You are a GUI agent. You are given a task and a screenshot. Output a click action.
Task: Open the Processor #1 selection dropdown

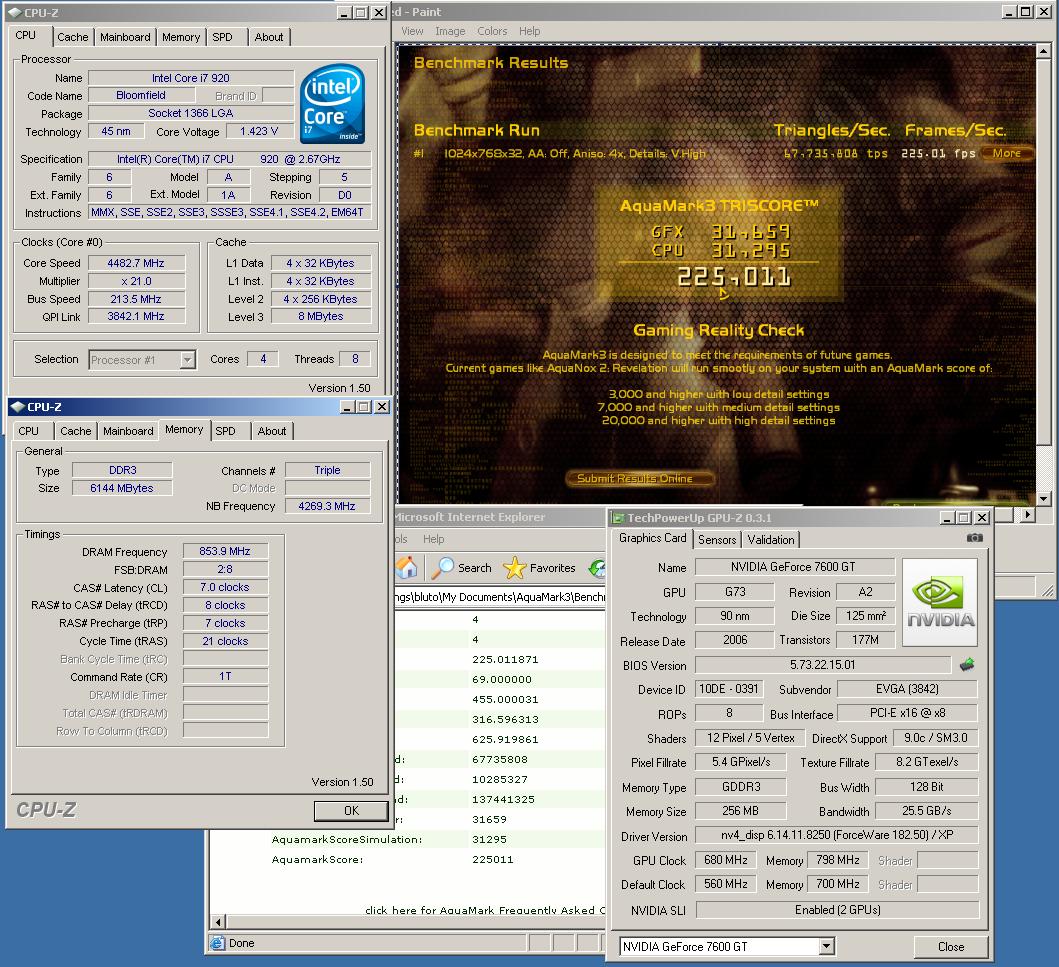click(188, 359)
